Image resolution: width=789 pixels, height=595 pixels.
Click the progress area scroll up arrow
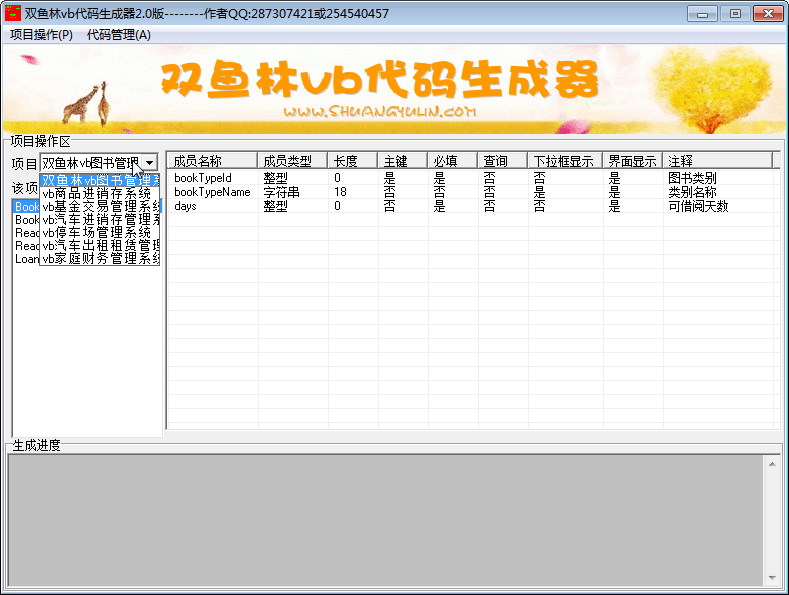[x=772, y=464]
